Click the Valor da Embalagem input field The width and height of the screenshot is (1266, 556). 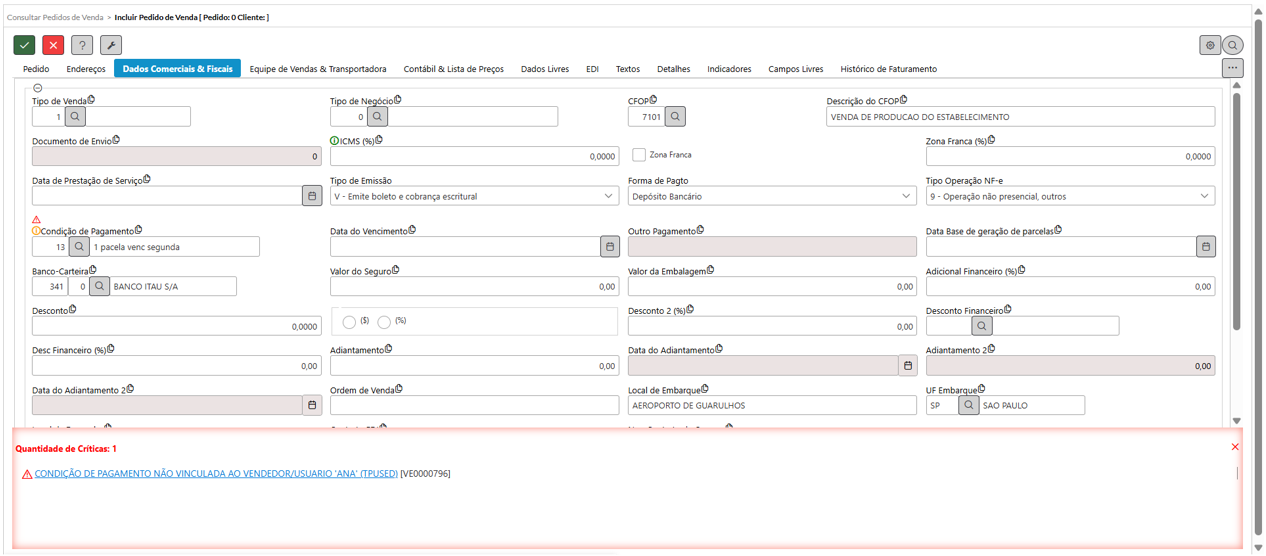(x=772, y=286)
